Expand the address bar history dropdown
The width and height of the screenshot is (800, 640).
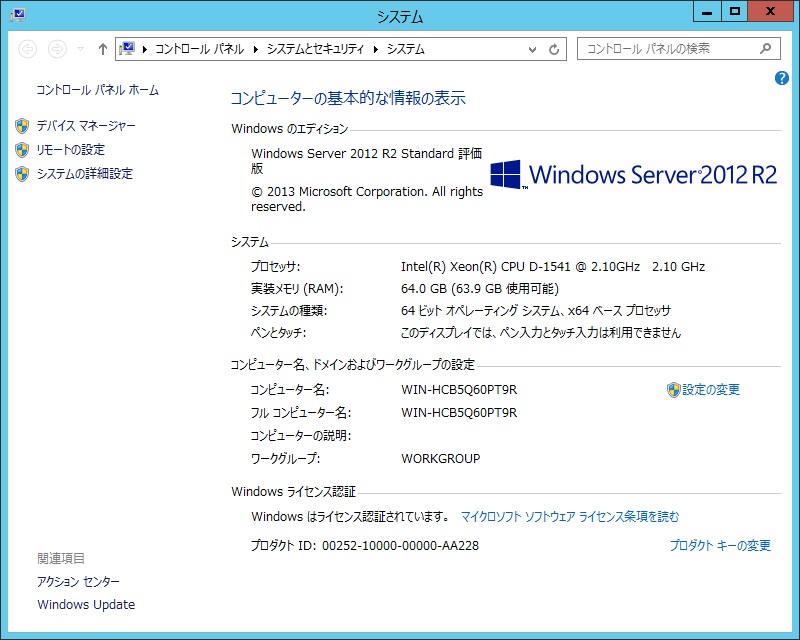pyautogui.click(x=533, y=49)
